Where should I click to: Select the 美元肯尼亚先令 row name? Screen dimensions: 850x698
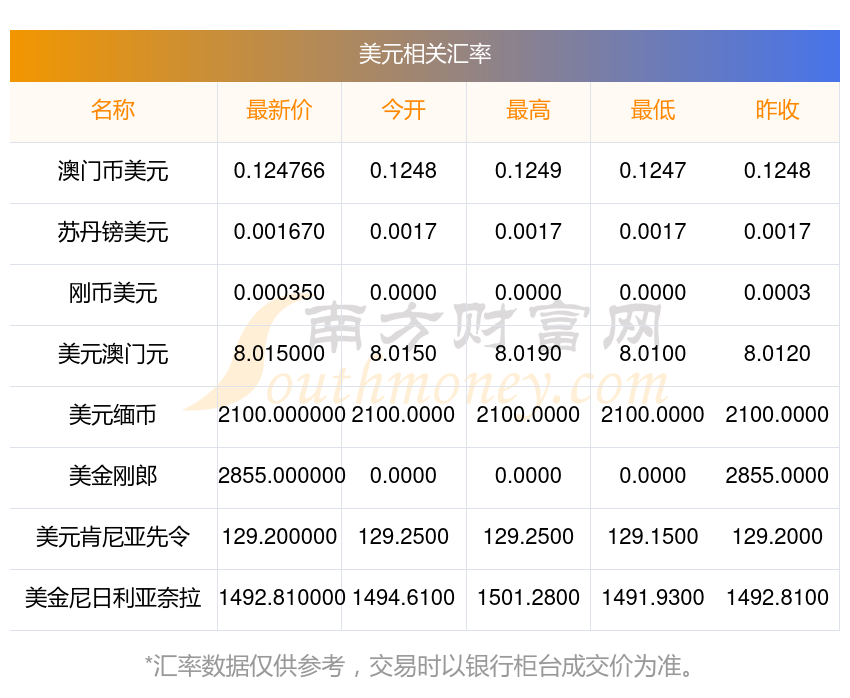tap(113, 537)
